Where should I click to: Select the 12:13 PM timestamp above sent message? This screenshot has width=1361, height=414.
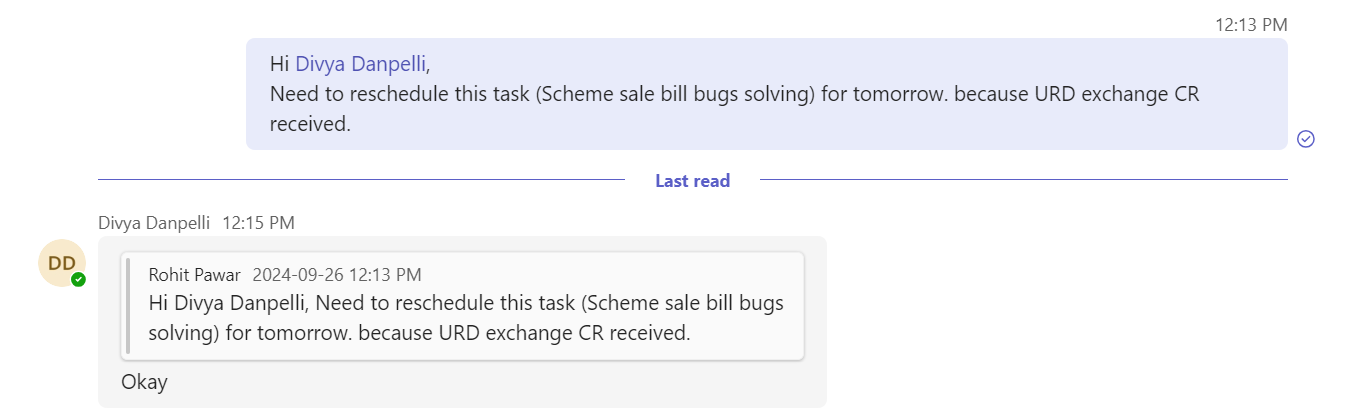click(x=1251, y=25)
